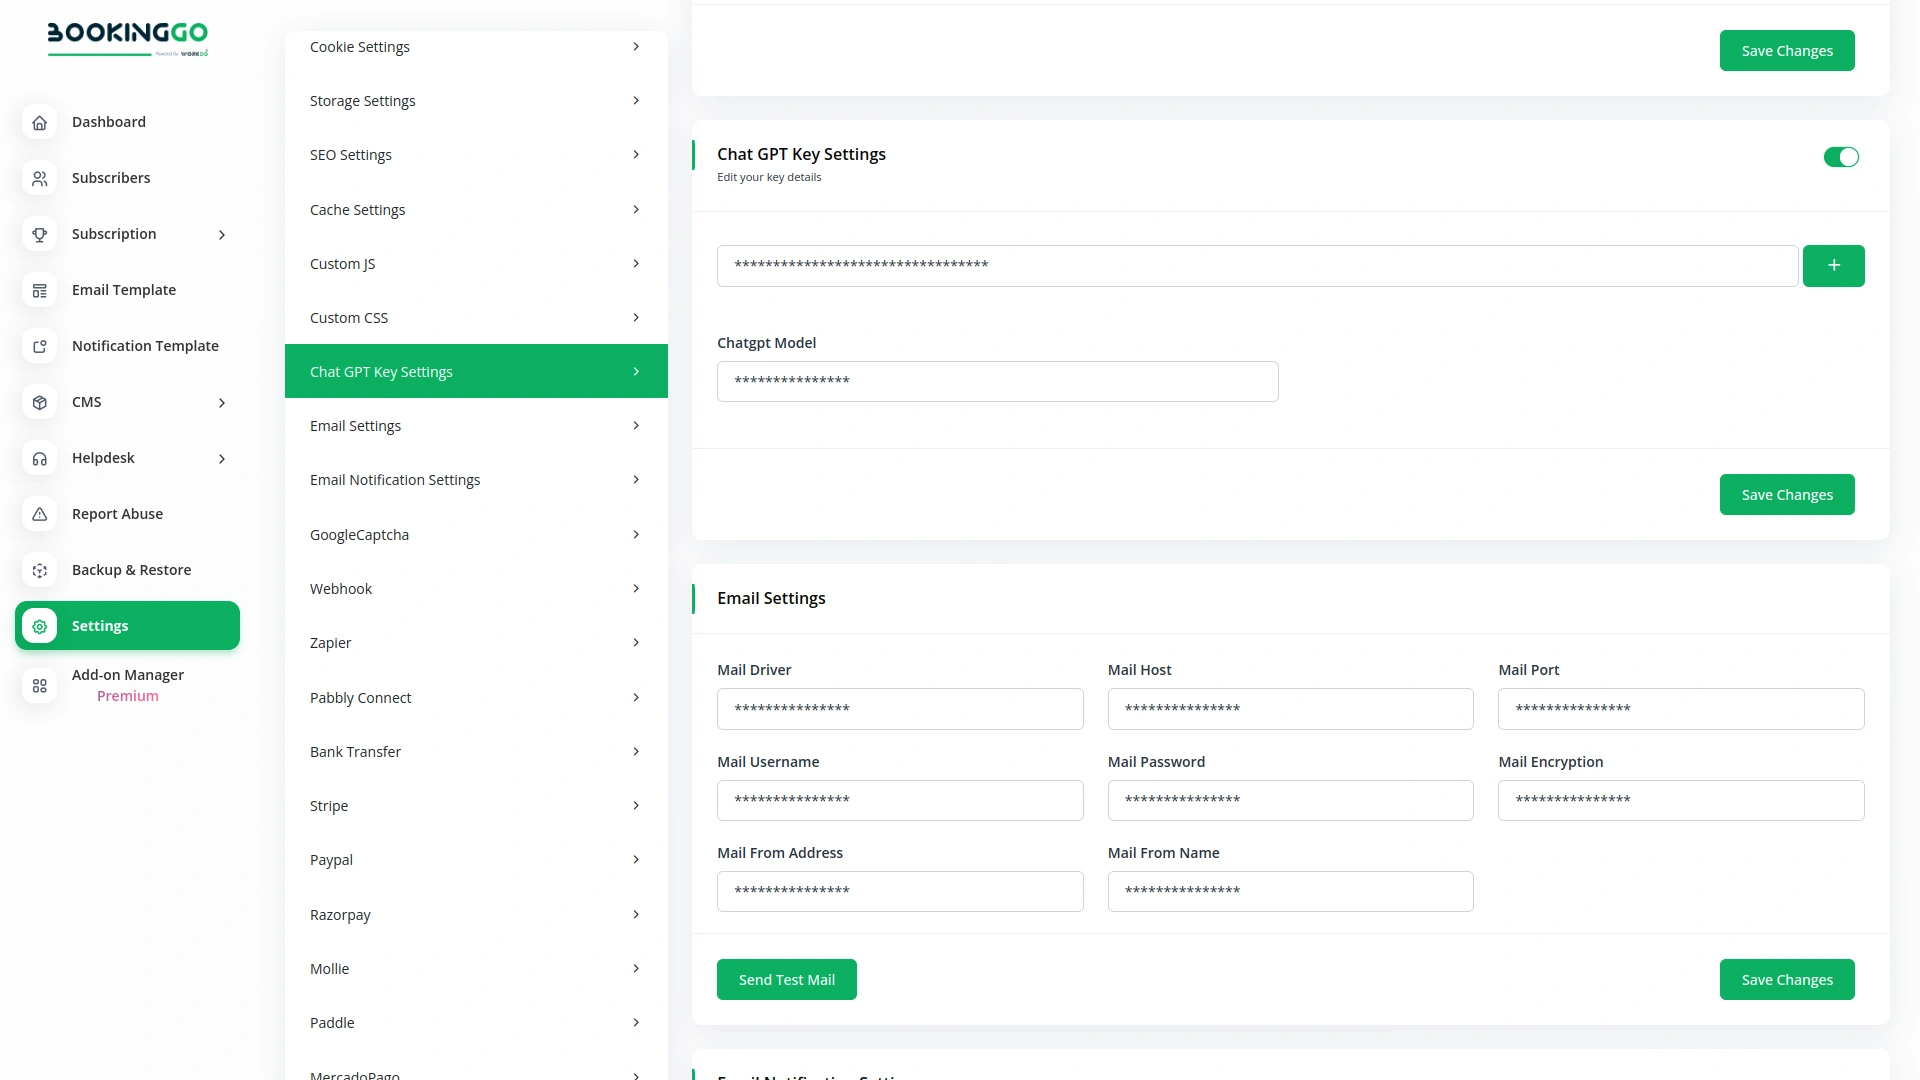Expand the Helpdesk sidebar submenu
1920x1080 pixels.
tap(222, 459)
